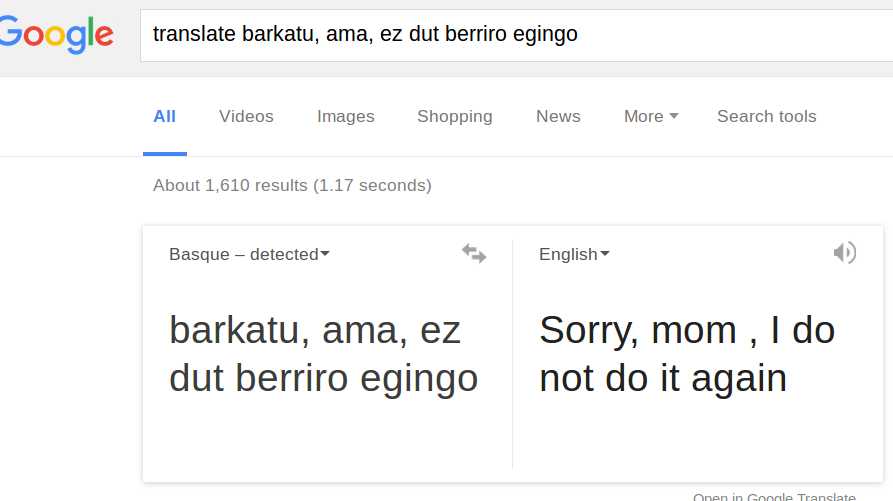The image size is (893, 501).
Task: Click the About 1,610 results text
Action: 292,185
